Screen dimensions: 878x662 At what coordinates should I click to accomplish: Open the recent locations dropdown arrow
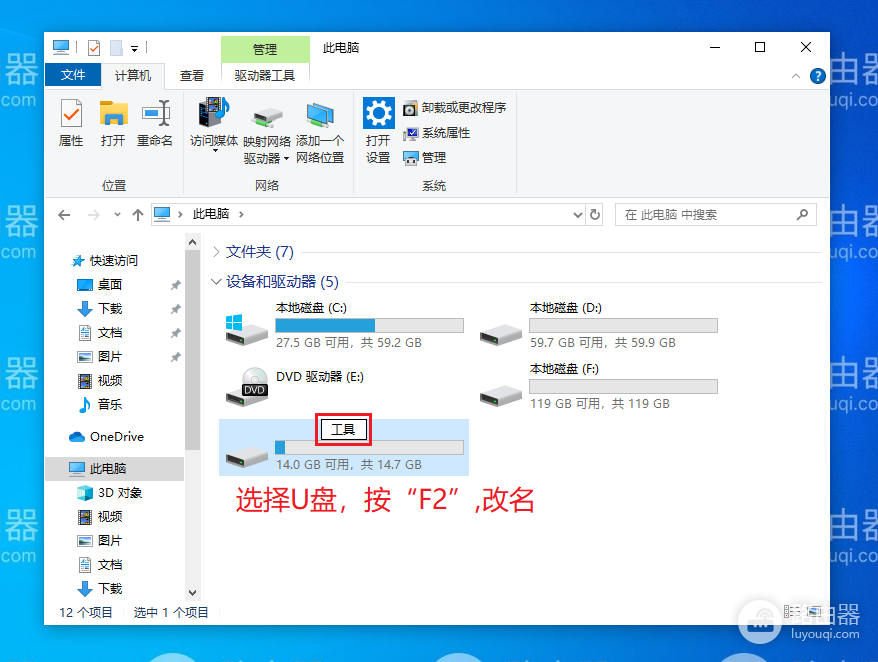(117, 215)
